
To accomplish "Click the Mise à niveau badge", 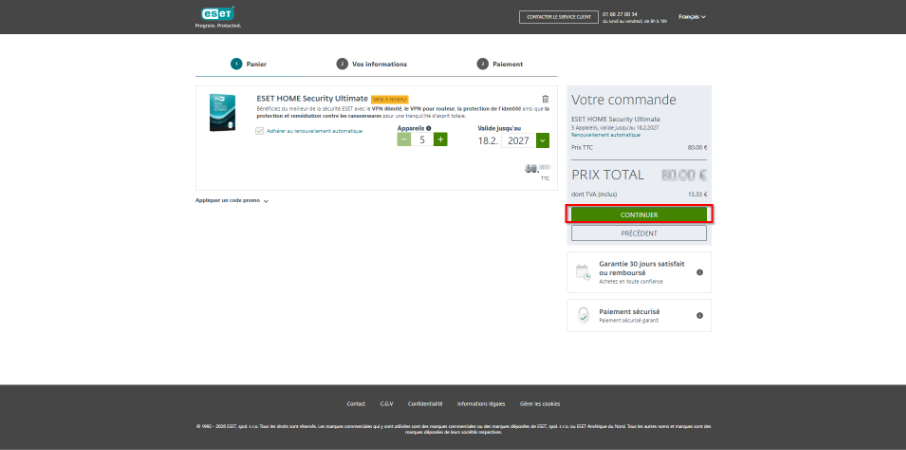I will (390, 99).
